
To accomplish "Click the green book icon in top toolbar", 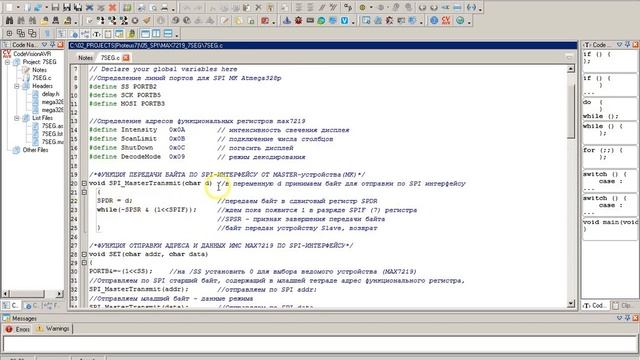I will pyautogui.click(x=127, y=7).
